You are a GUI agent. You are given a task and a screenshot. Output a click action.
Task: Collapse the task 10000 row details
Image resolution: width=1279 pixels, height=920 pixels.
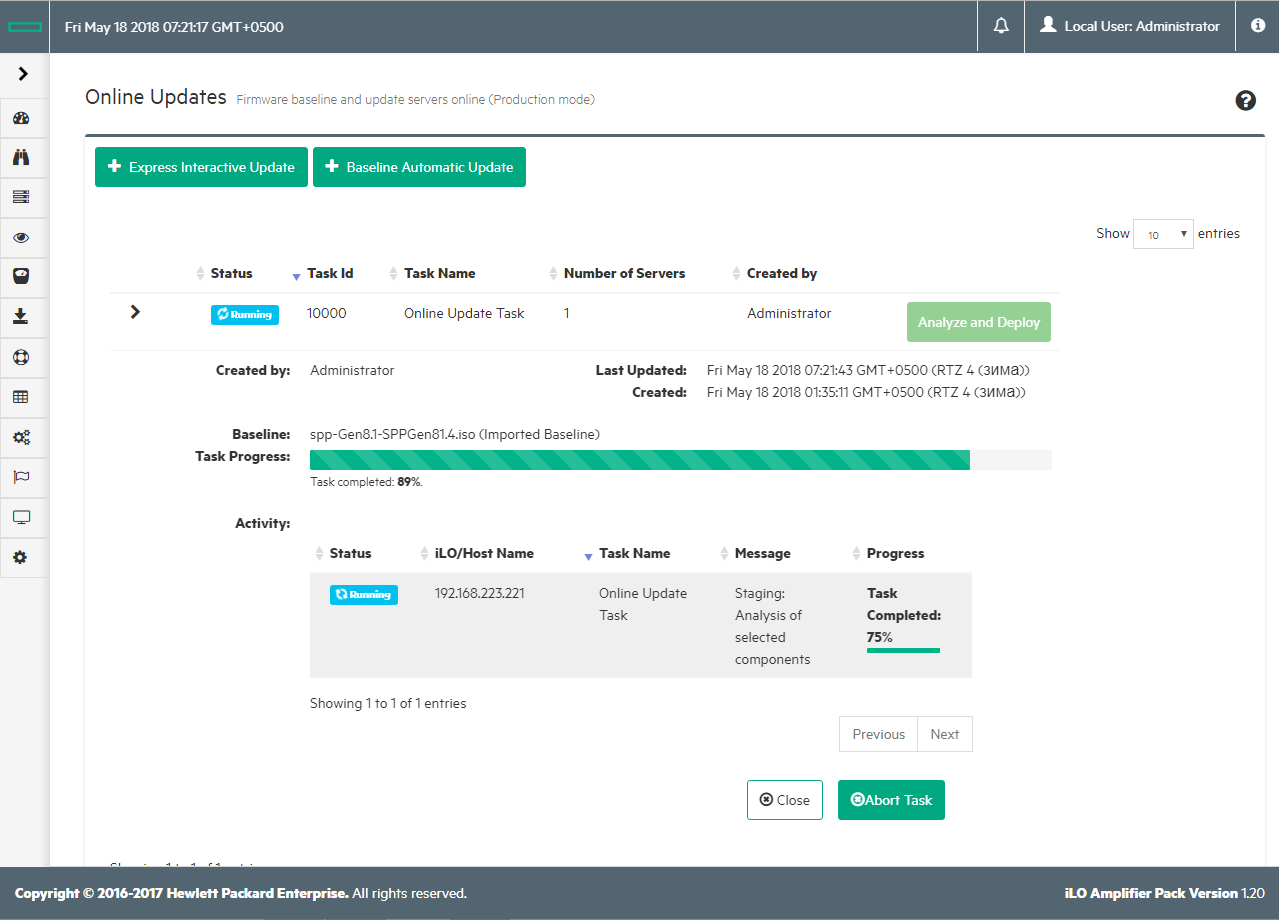pos(135,312)
